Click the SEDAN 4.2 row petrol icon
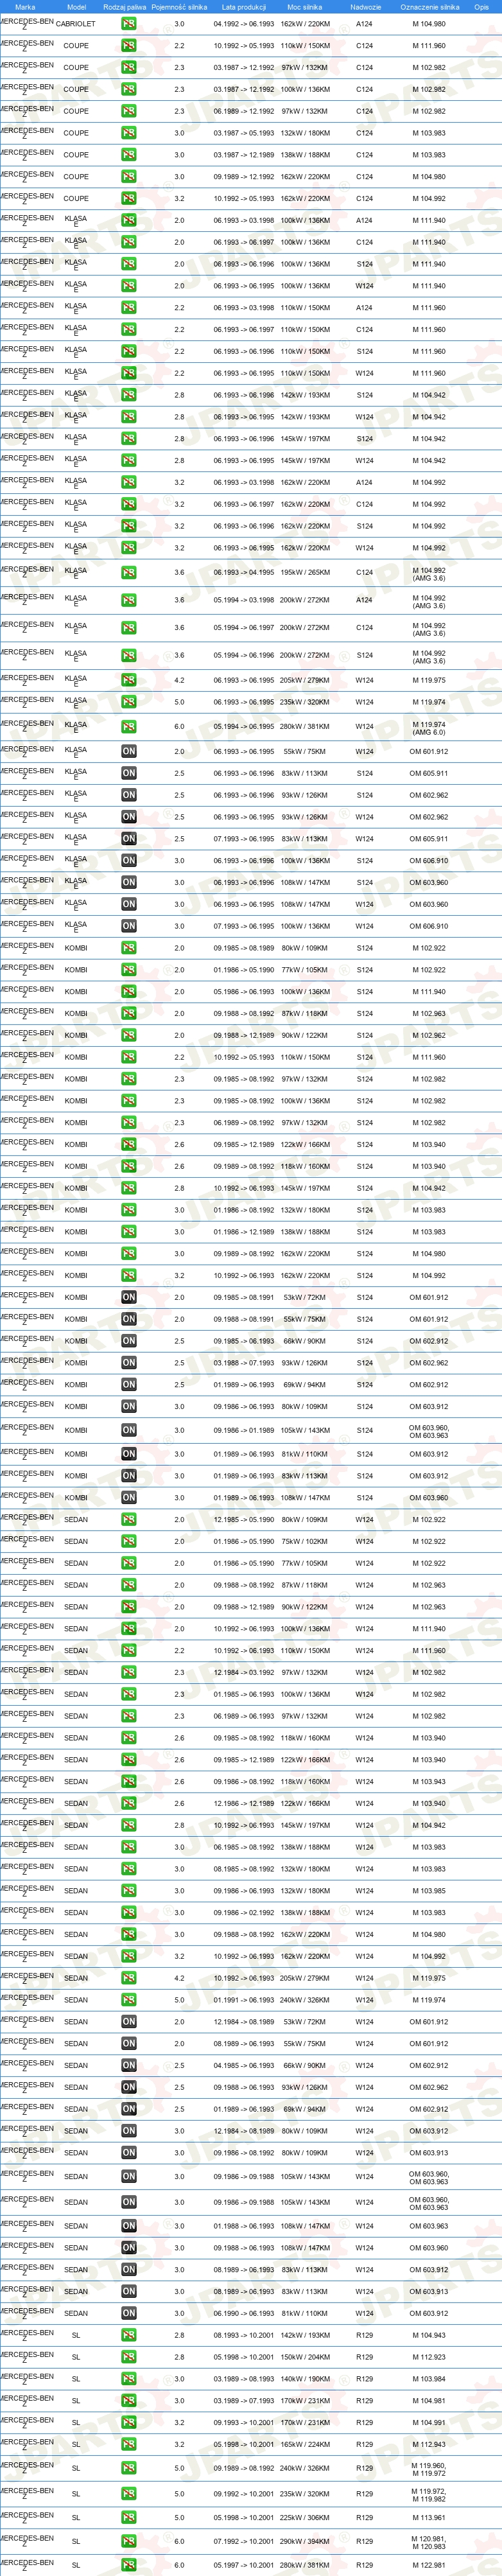 [129, 1979]
